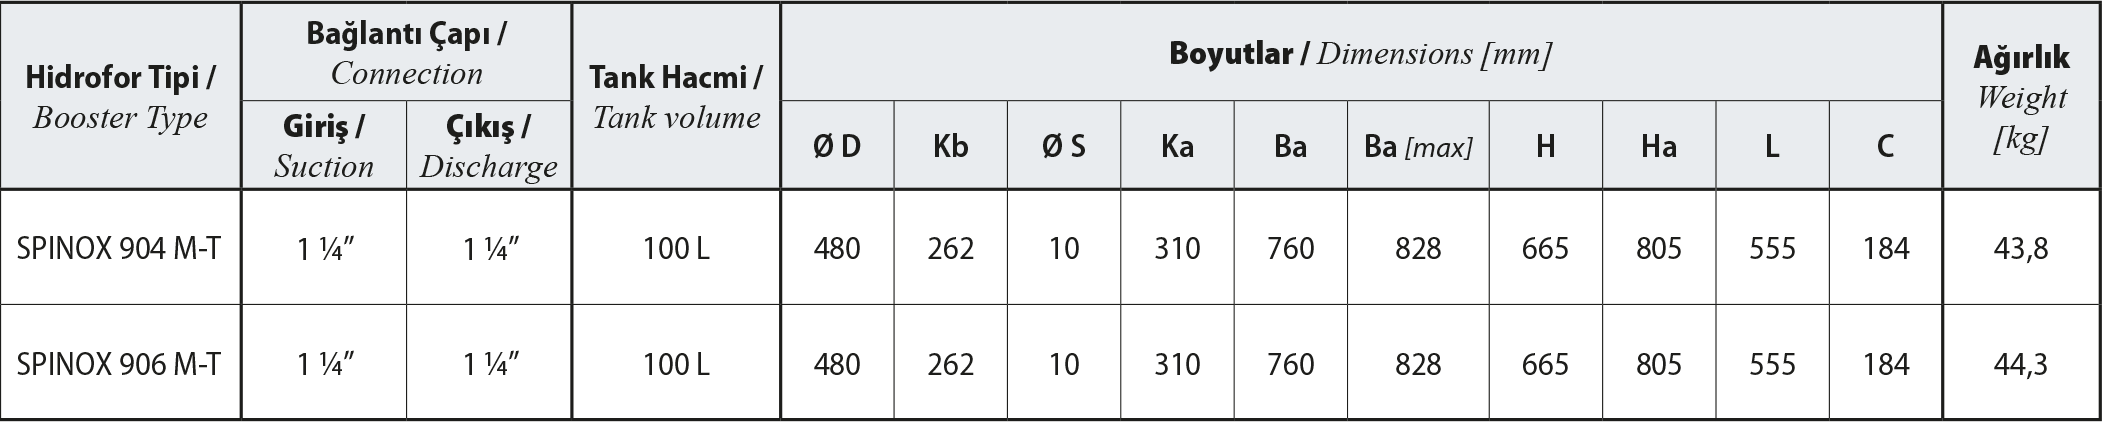Select the Ha column header
This screenshot has width=2102, height=422.
point(1658,146)
